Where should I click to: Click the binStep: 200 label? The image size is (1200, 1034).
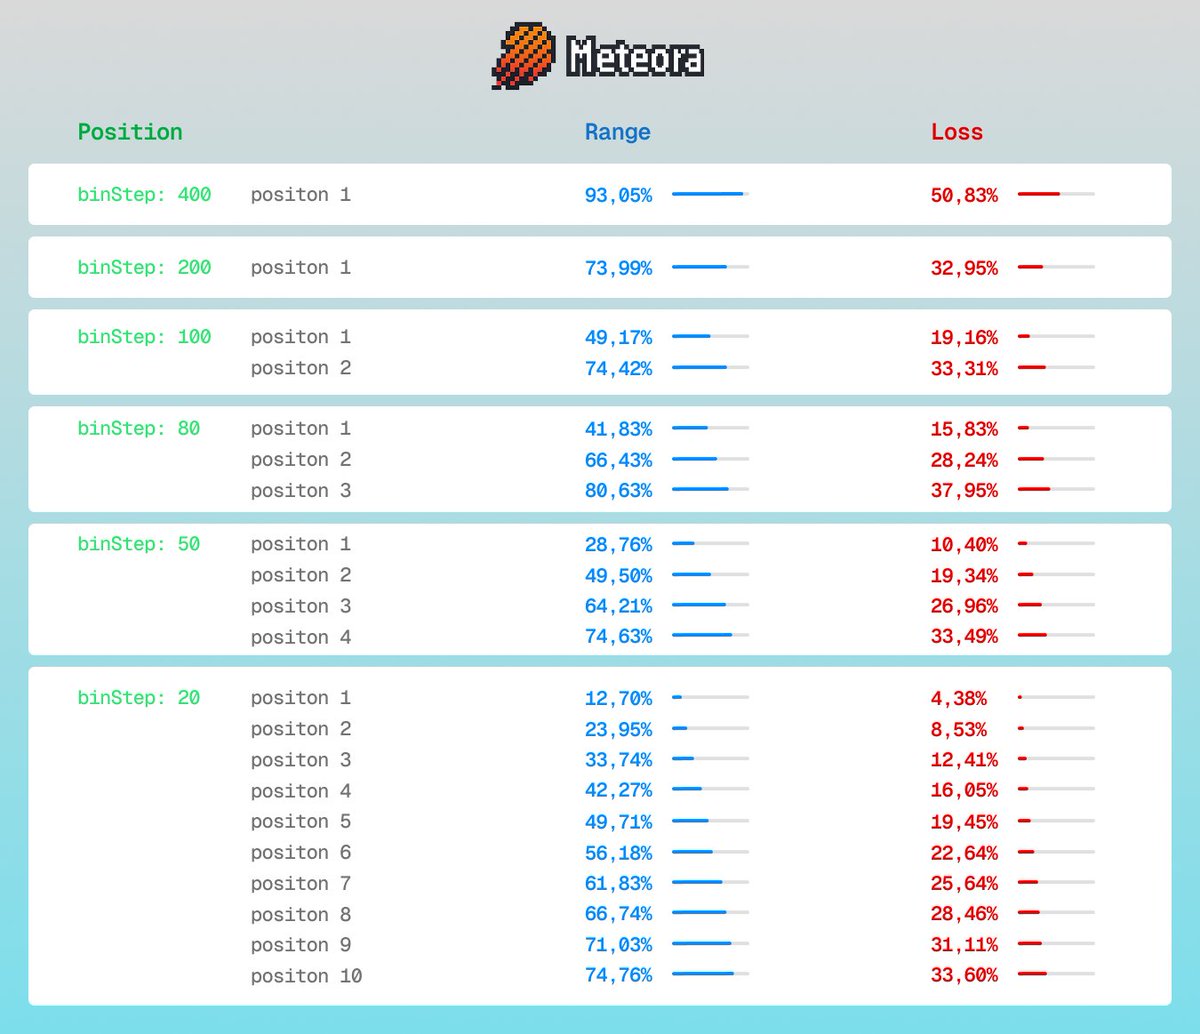tap(144, 267)
